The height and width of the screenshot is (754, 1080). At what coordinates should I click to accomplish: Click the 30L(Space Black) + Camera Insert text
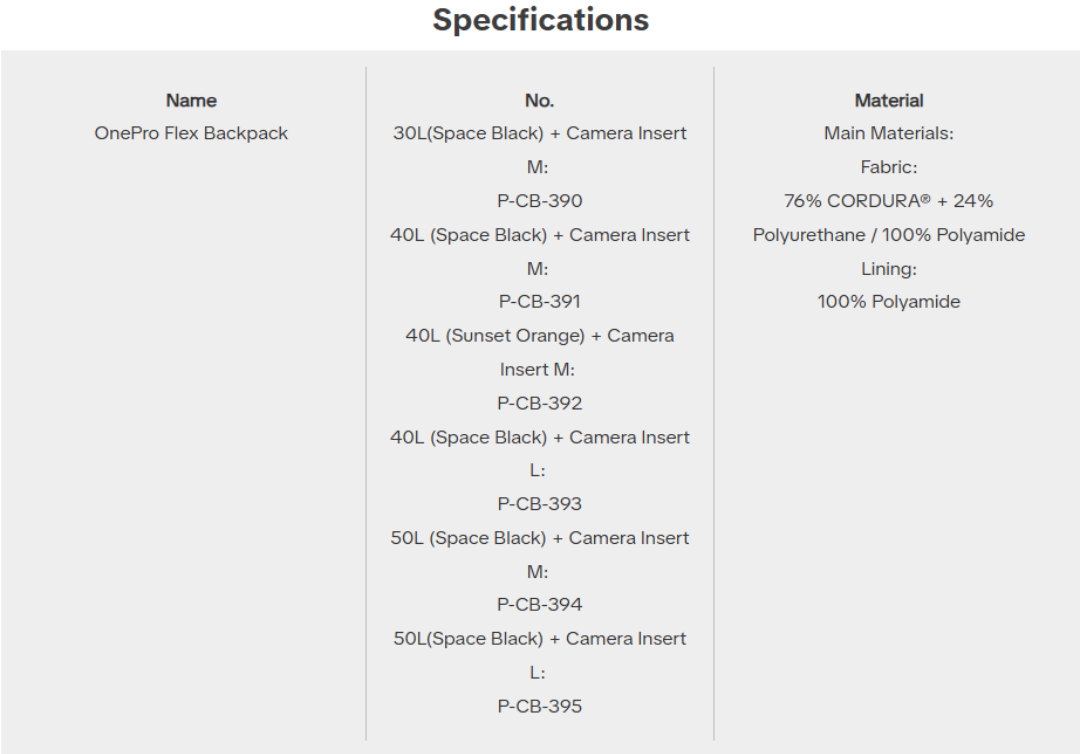(539, 133)
